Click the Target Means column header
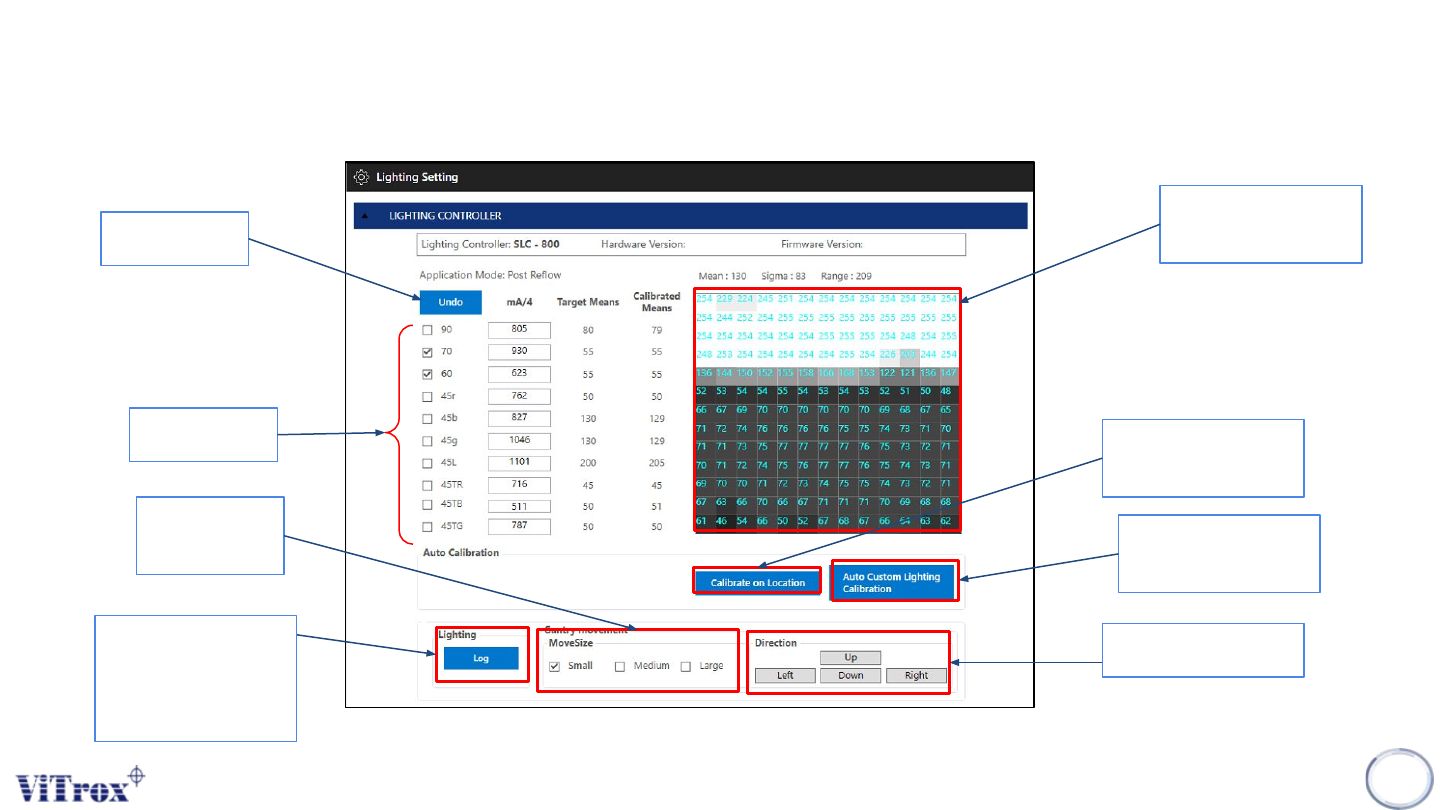Image resolution: width=1440 pixels, height=810 pixels. click(x=588, y=302)
